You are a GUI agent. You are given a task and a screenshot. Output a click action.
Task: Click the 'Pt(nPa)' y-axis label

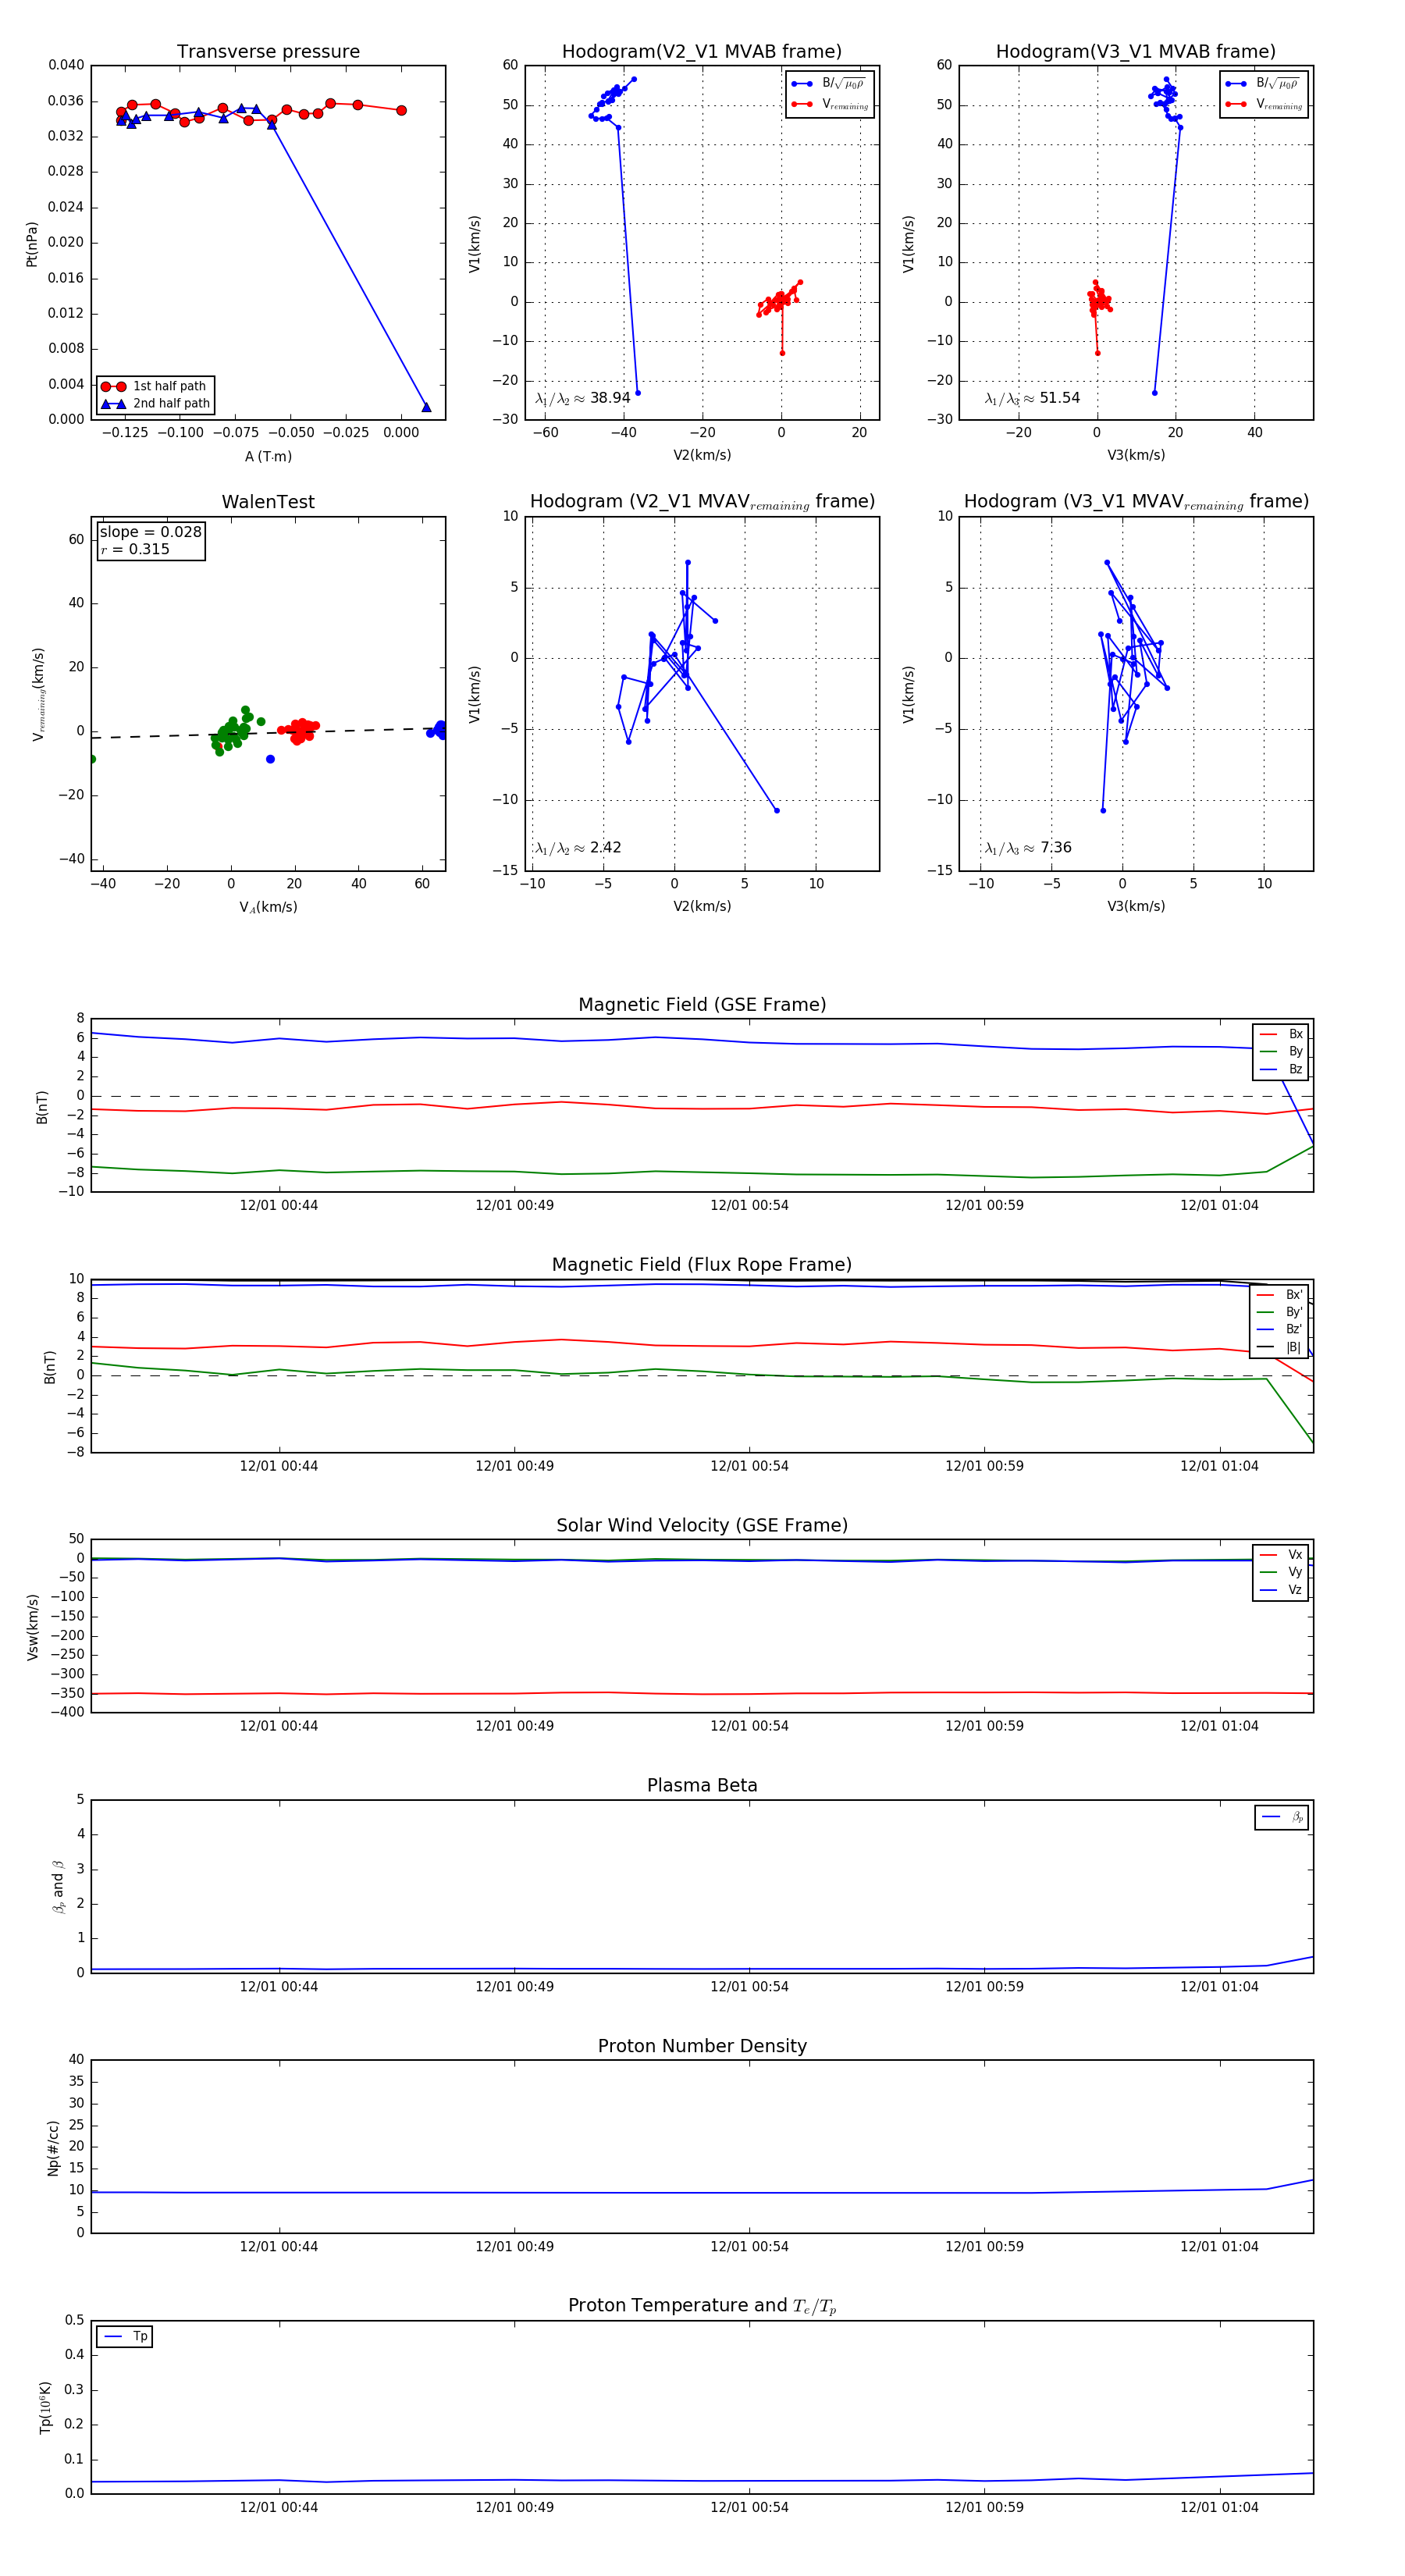(x=31, y=244)
